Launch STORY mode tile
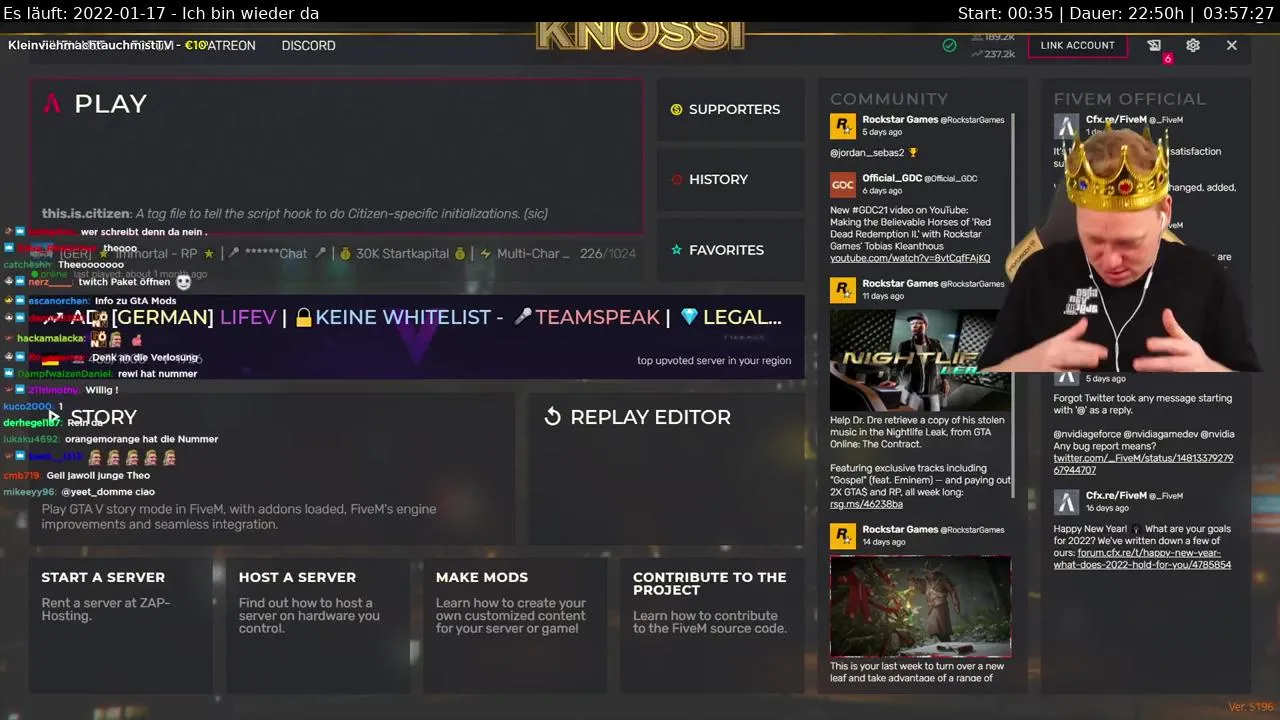The height and width of the screenshot is (720, 1280). click(x=271, y=468)
